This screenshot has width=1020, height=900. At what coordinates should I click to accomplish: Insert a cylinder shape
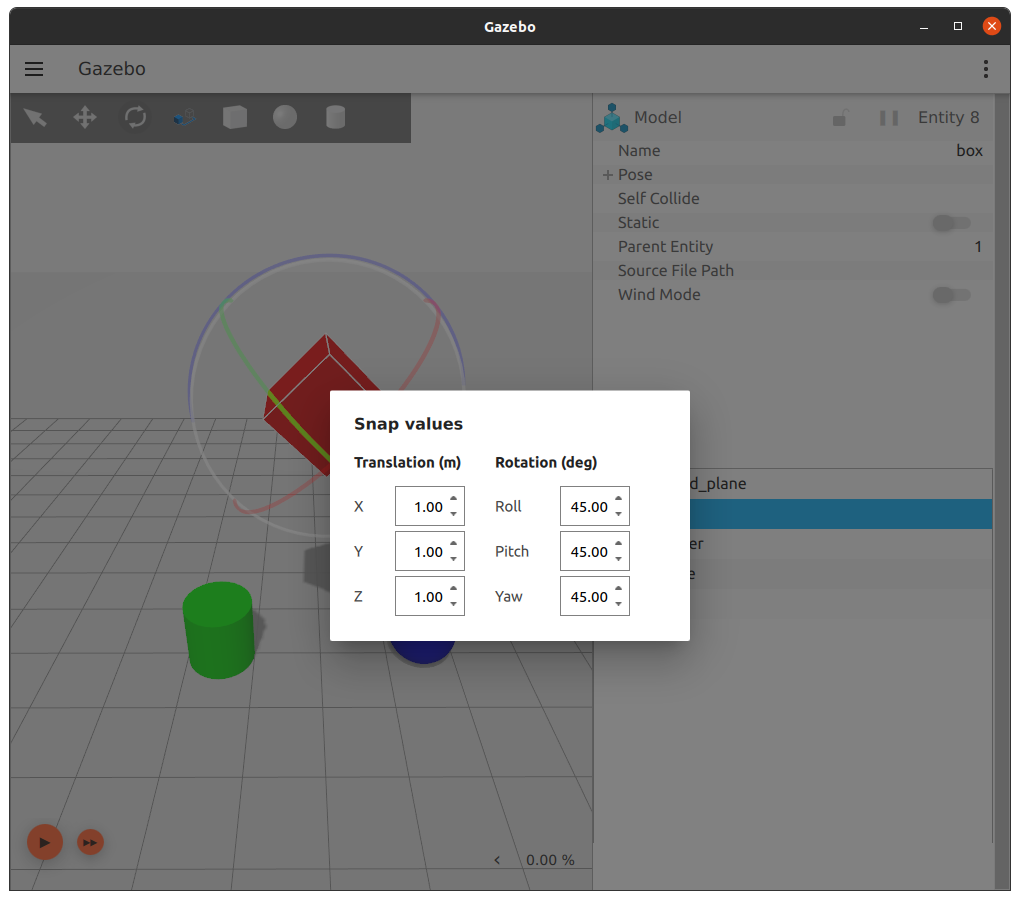tap(335, 118)
